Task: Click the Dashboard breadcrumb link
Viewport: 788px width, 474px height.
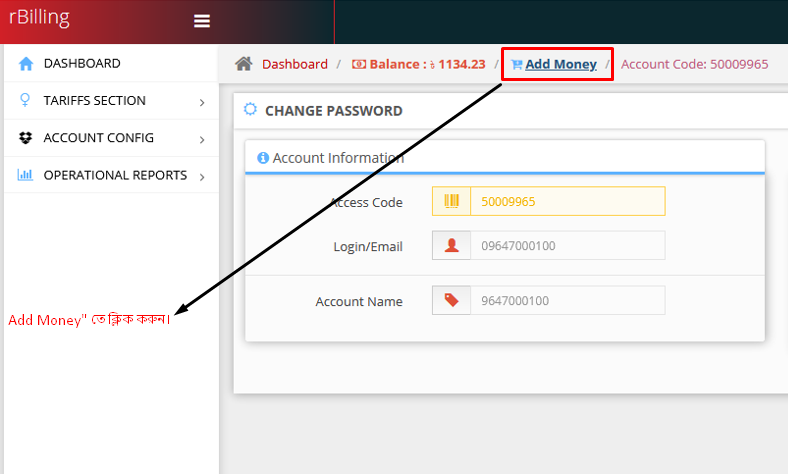Action: coord(295,64)
